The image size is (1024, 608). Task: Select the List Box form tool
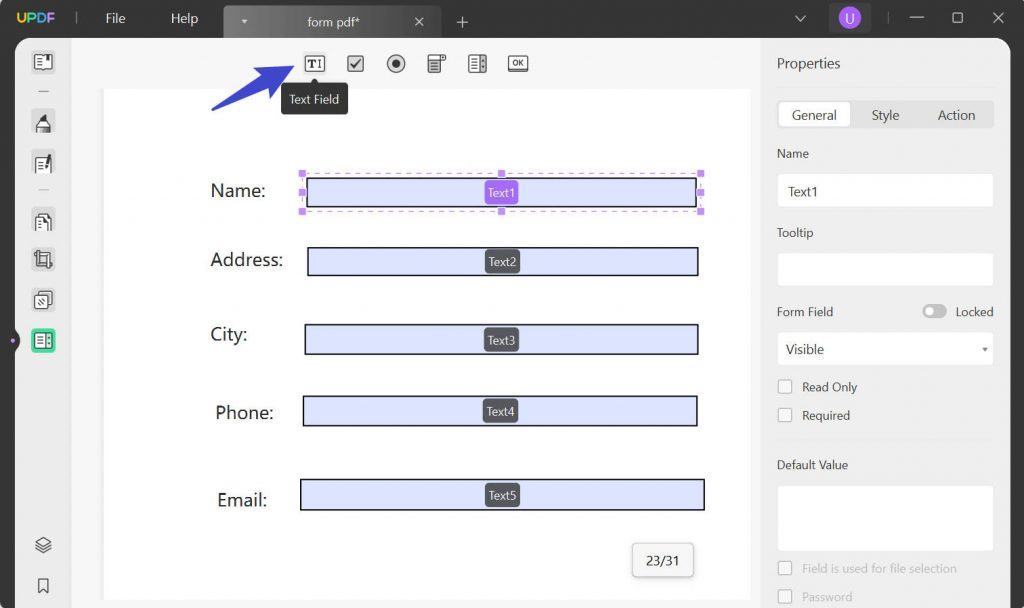point(477,63)
